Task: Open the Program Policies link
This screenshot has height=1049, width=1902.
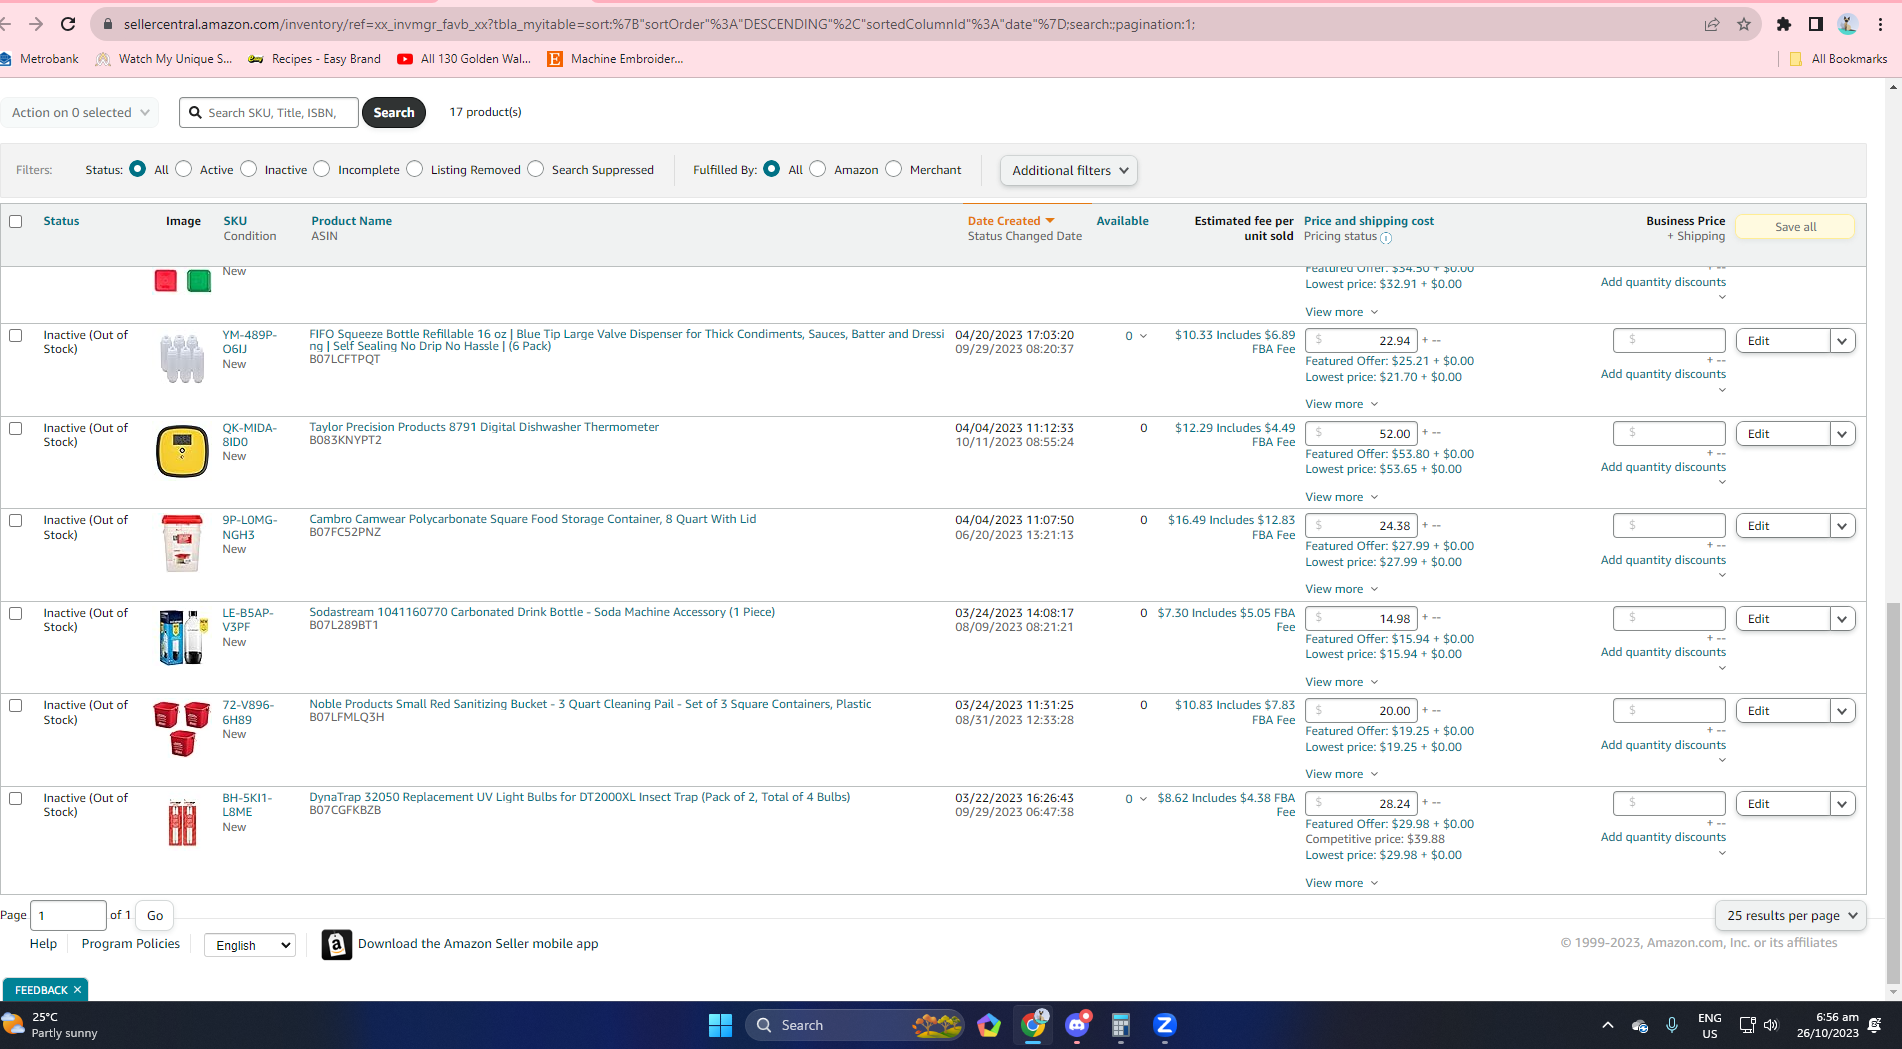Action: [x=131, y=944]
